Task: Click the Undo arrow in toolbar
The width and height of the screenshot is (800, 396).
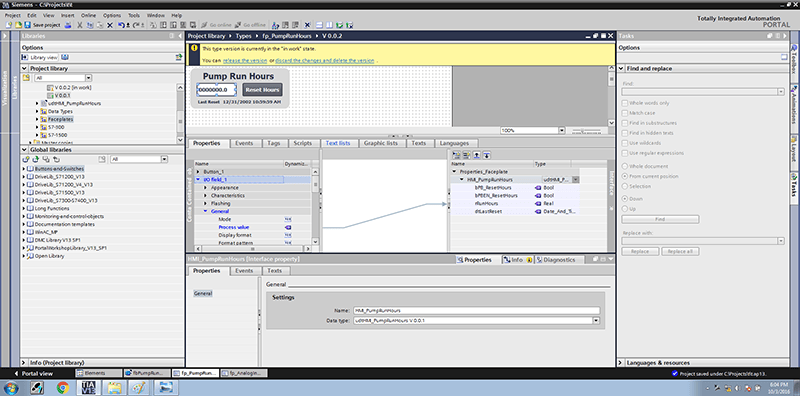Action: point(121,24)
